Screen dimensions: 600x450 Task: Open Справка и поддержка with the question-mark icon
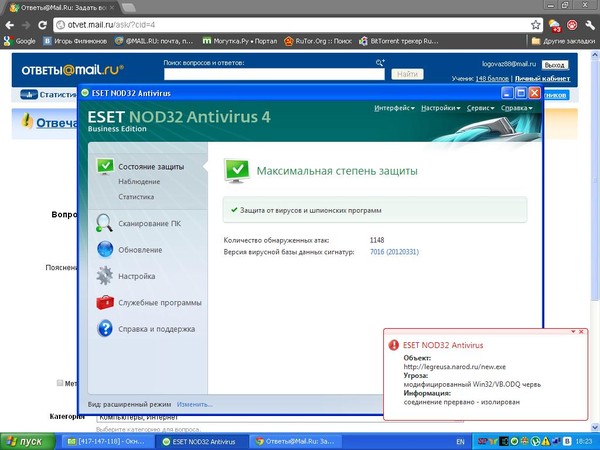point(146,329)
